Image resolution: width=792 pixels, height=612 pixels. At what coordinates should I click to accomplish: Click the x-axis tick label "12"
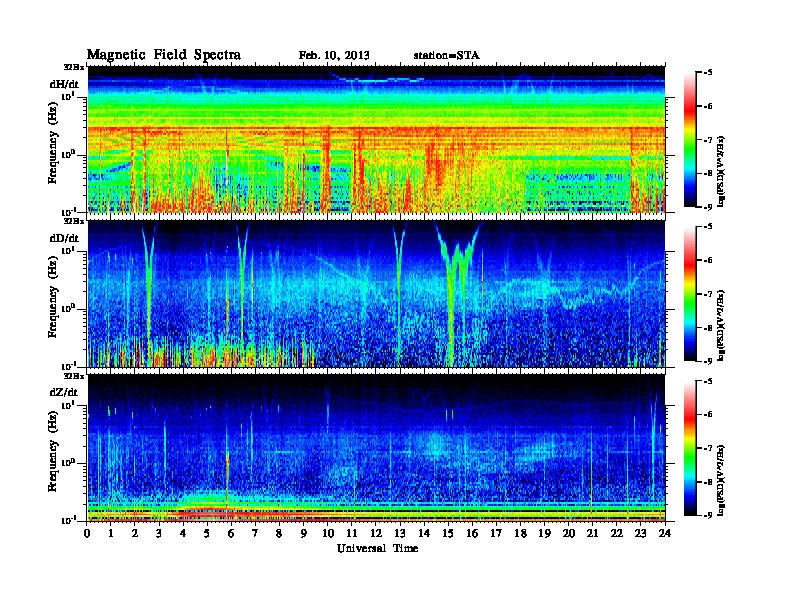point(376,533)
